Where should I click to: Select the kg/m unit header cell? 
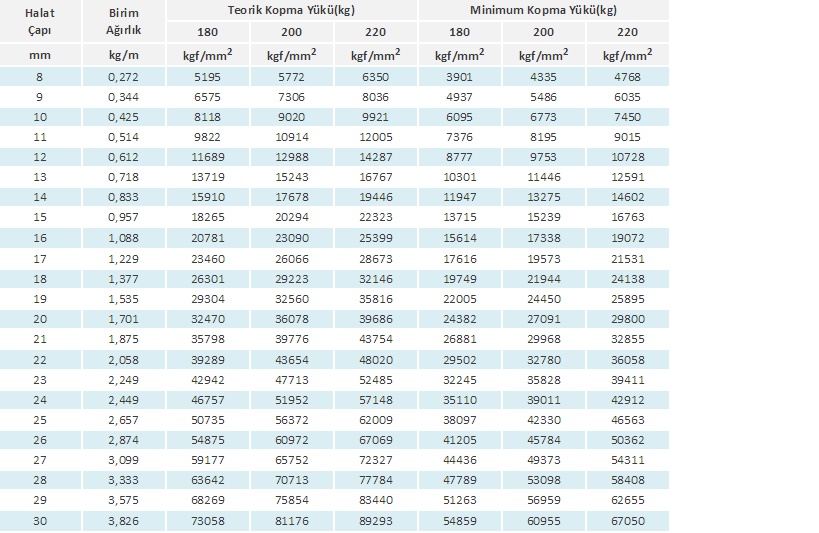click(x=124, y=55)
